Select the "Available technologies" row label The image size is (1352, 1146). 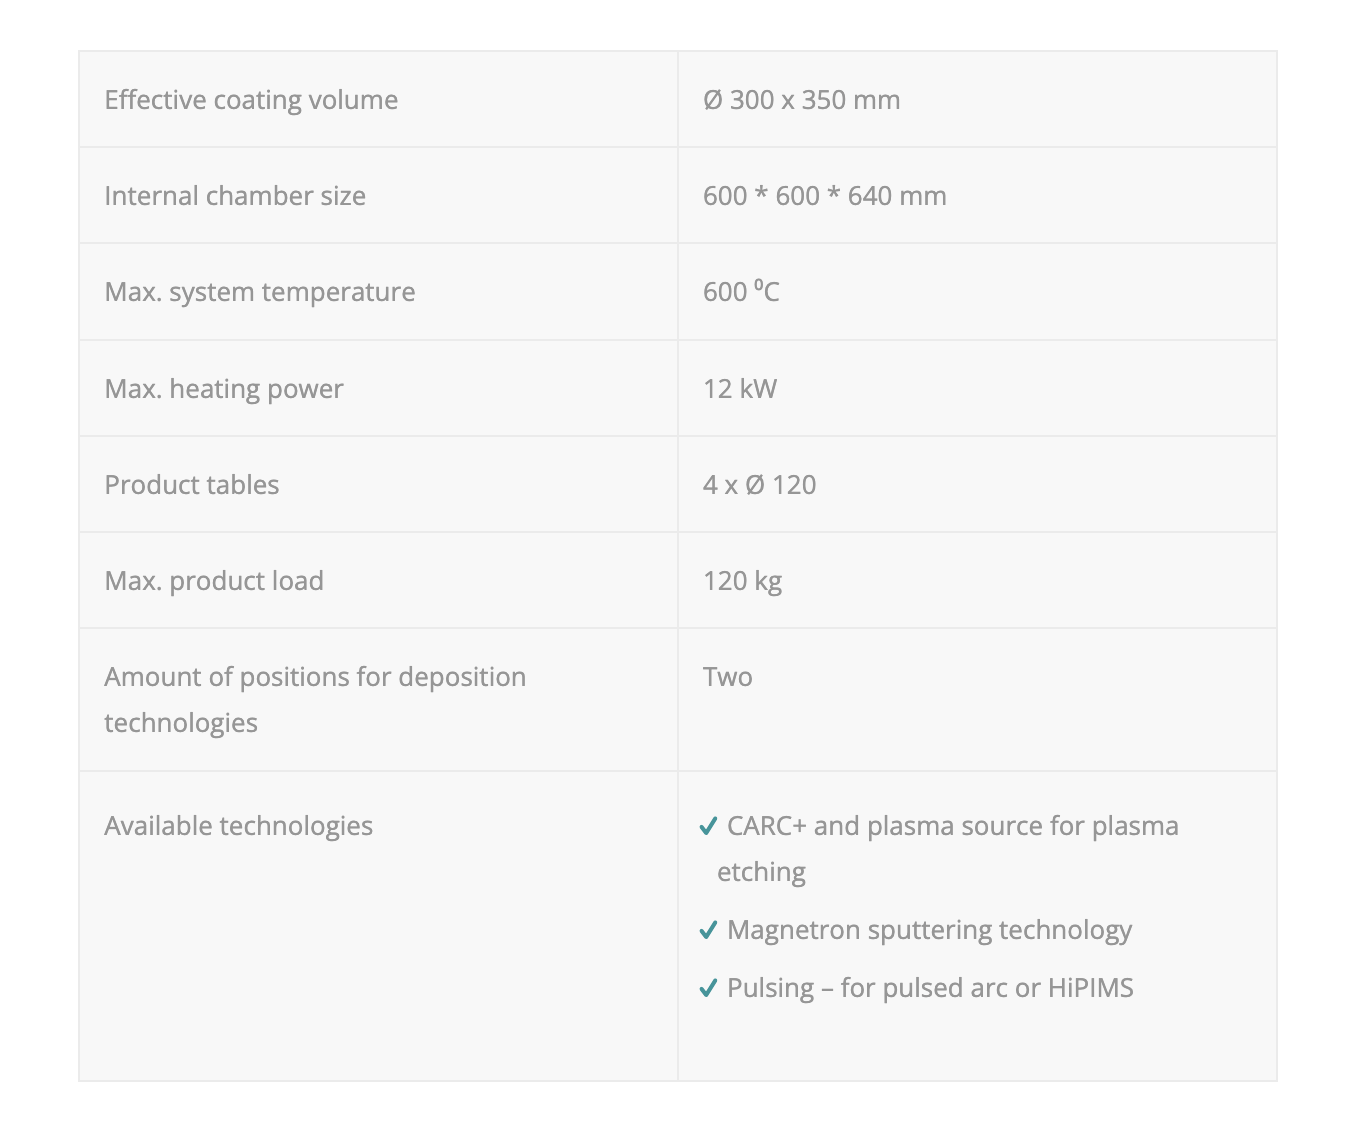pos(239,826)
